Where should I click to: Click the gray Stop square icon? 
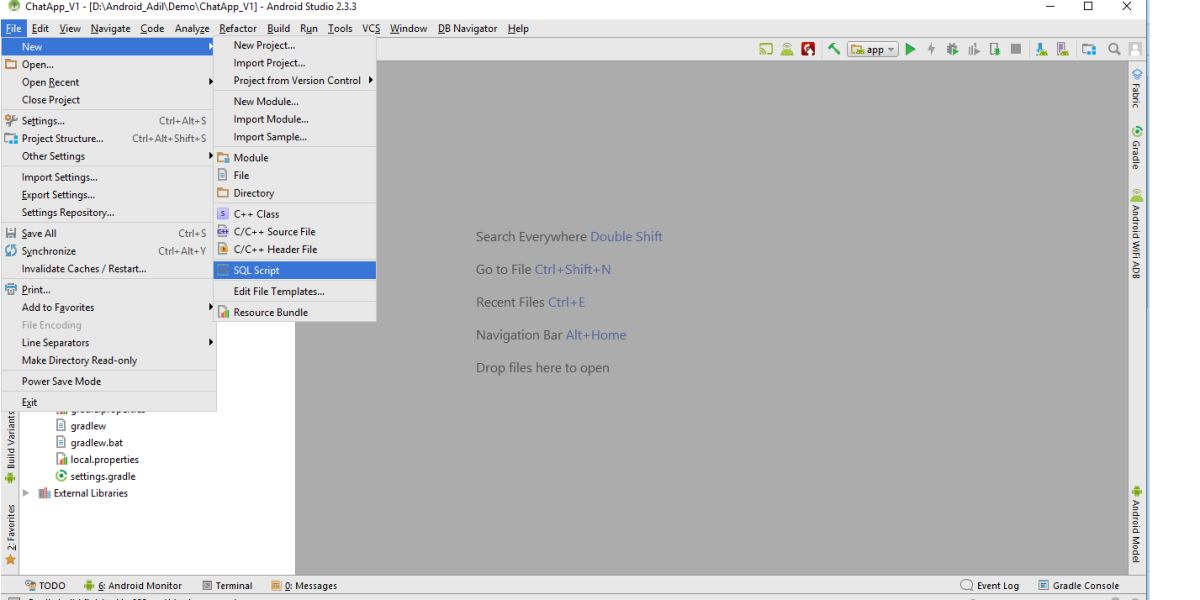click(1016, 49)
